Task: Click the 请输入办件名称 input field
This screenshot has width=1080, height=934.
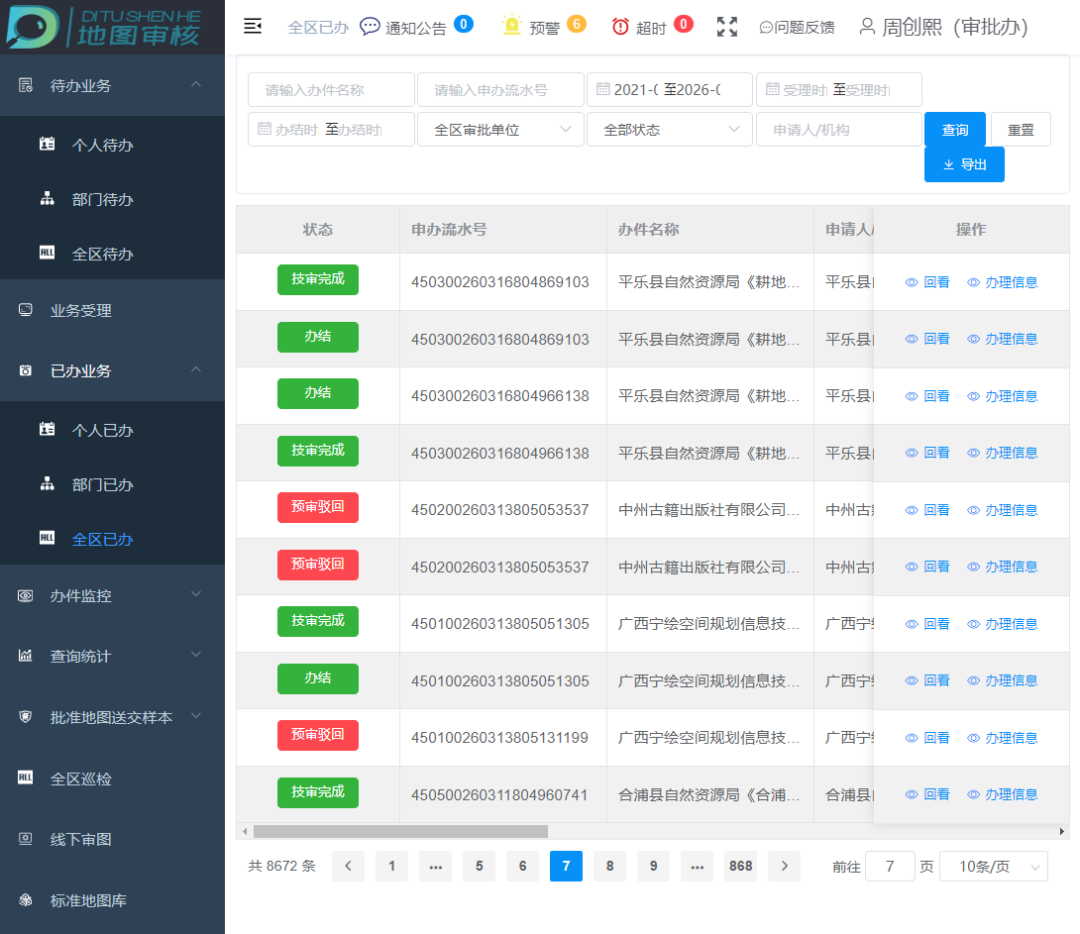Action: point(331,90)
